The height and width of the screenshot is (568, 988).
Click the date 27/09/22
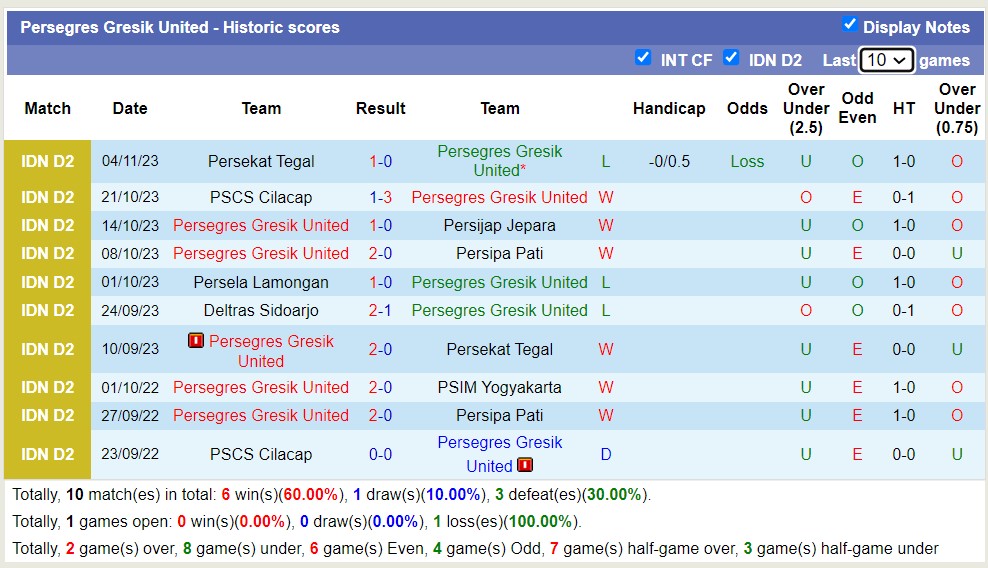click(130, 415)
